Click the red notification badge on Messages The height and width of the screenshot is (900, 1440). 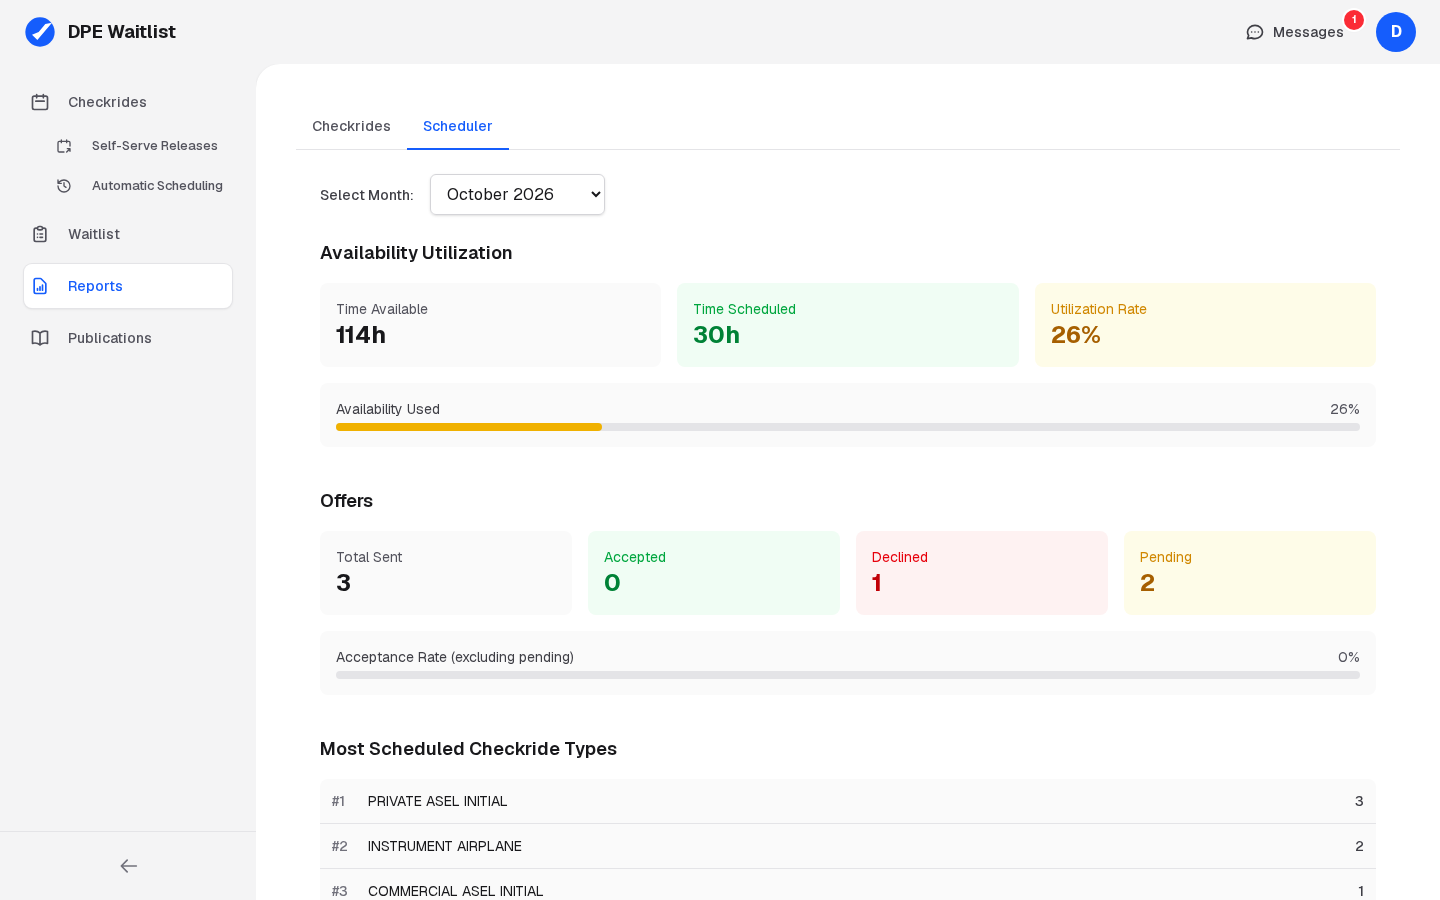coord(1354,20)
